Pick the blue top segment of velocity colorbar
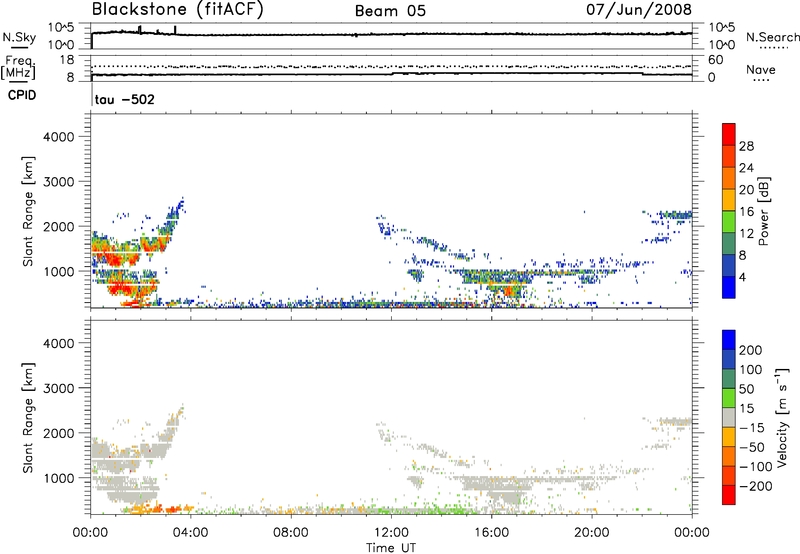This screenshot has height=554, width=800. pos(729,340)
